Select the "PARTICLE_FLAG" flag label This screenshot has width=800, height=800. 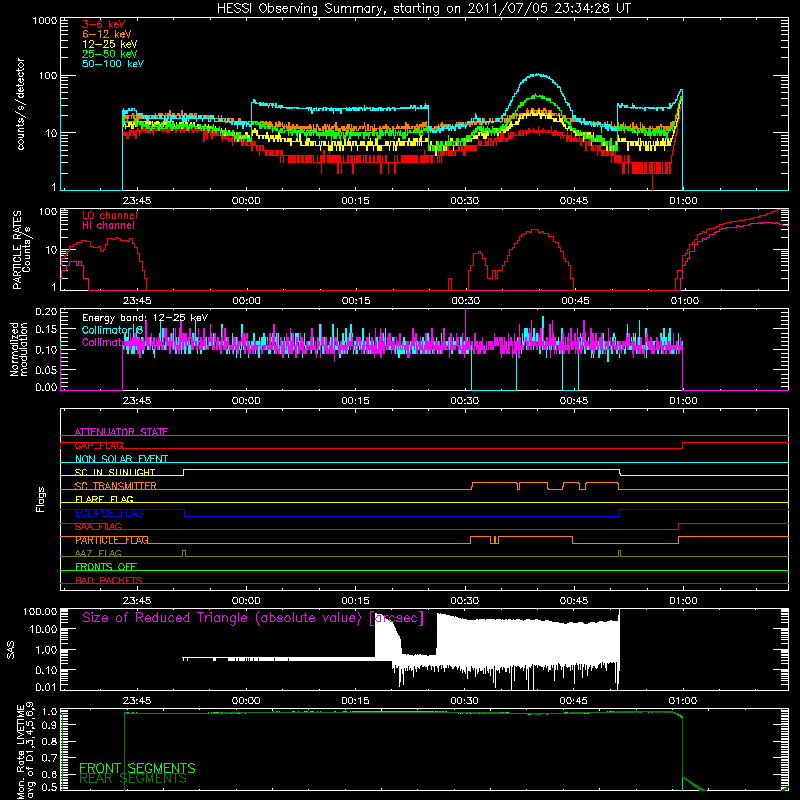(x=112, y=540)
